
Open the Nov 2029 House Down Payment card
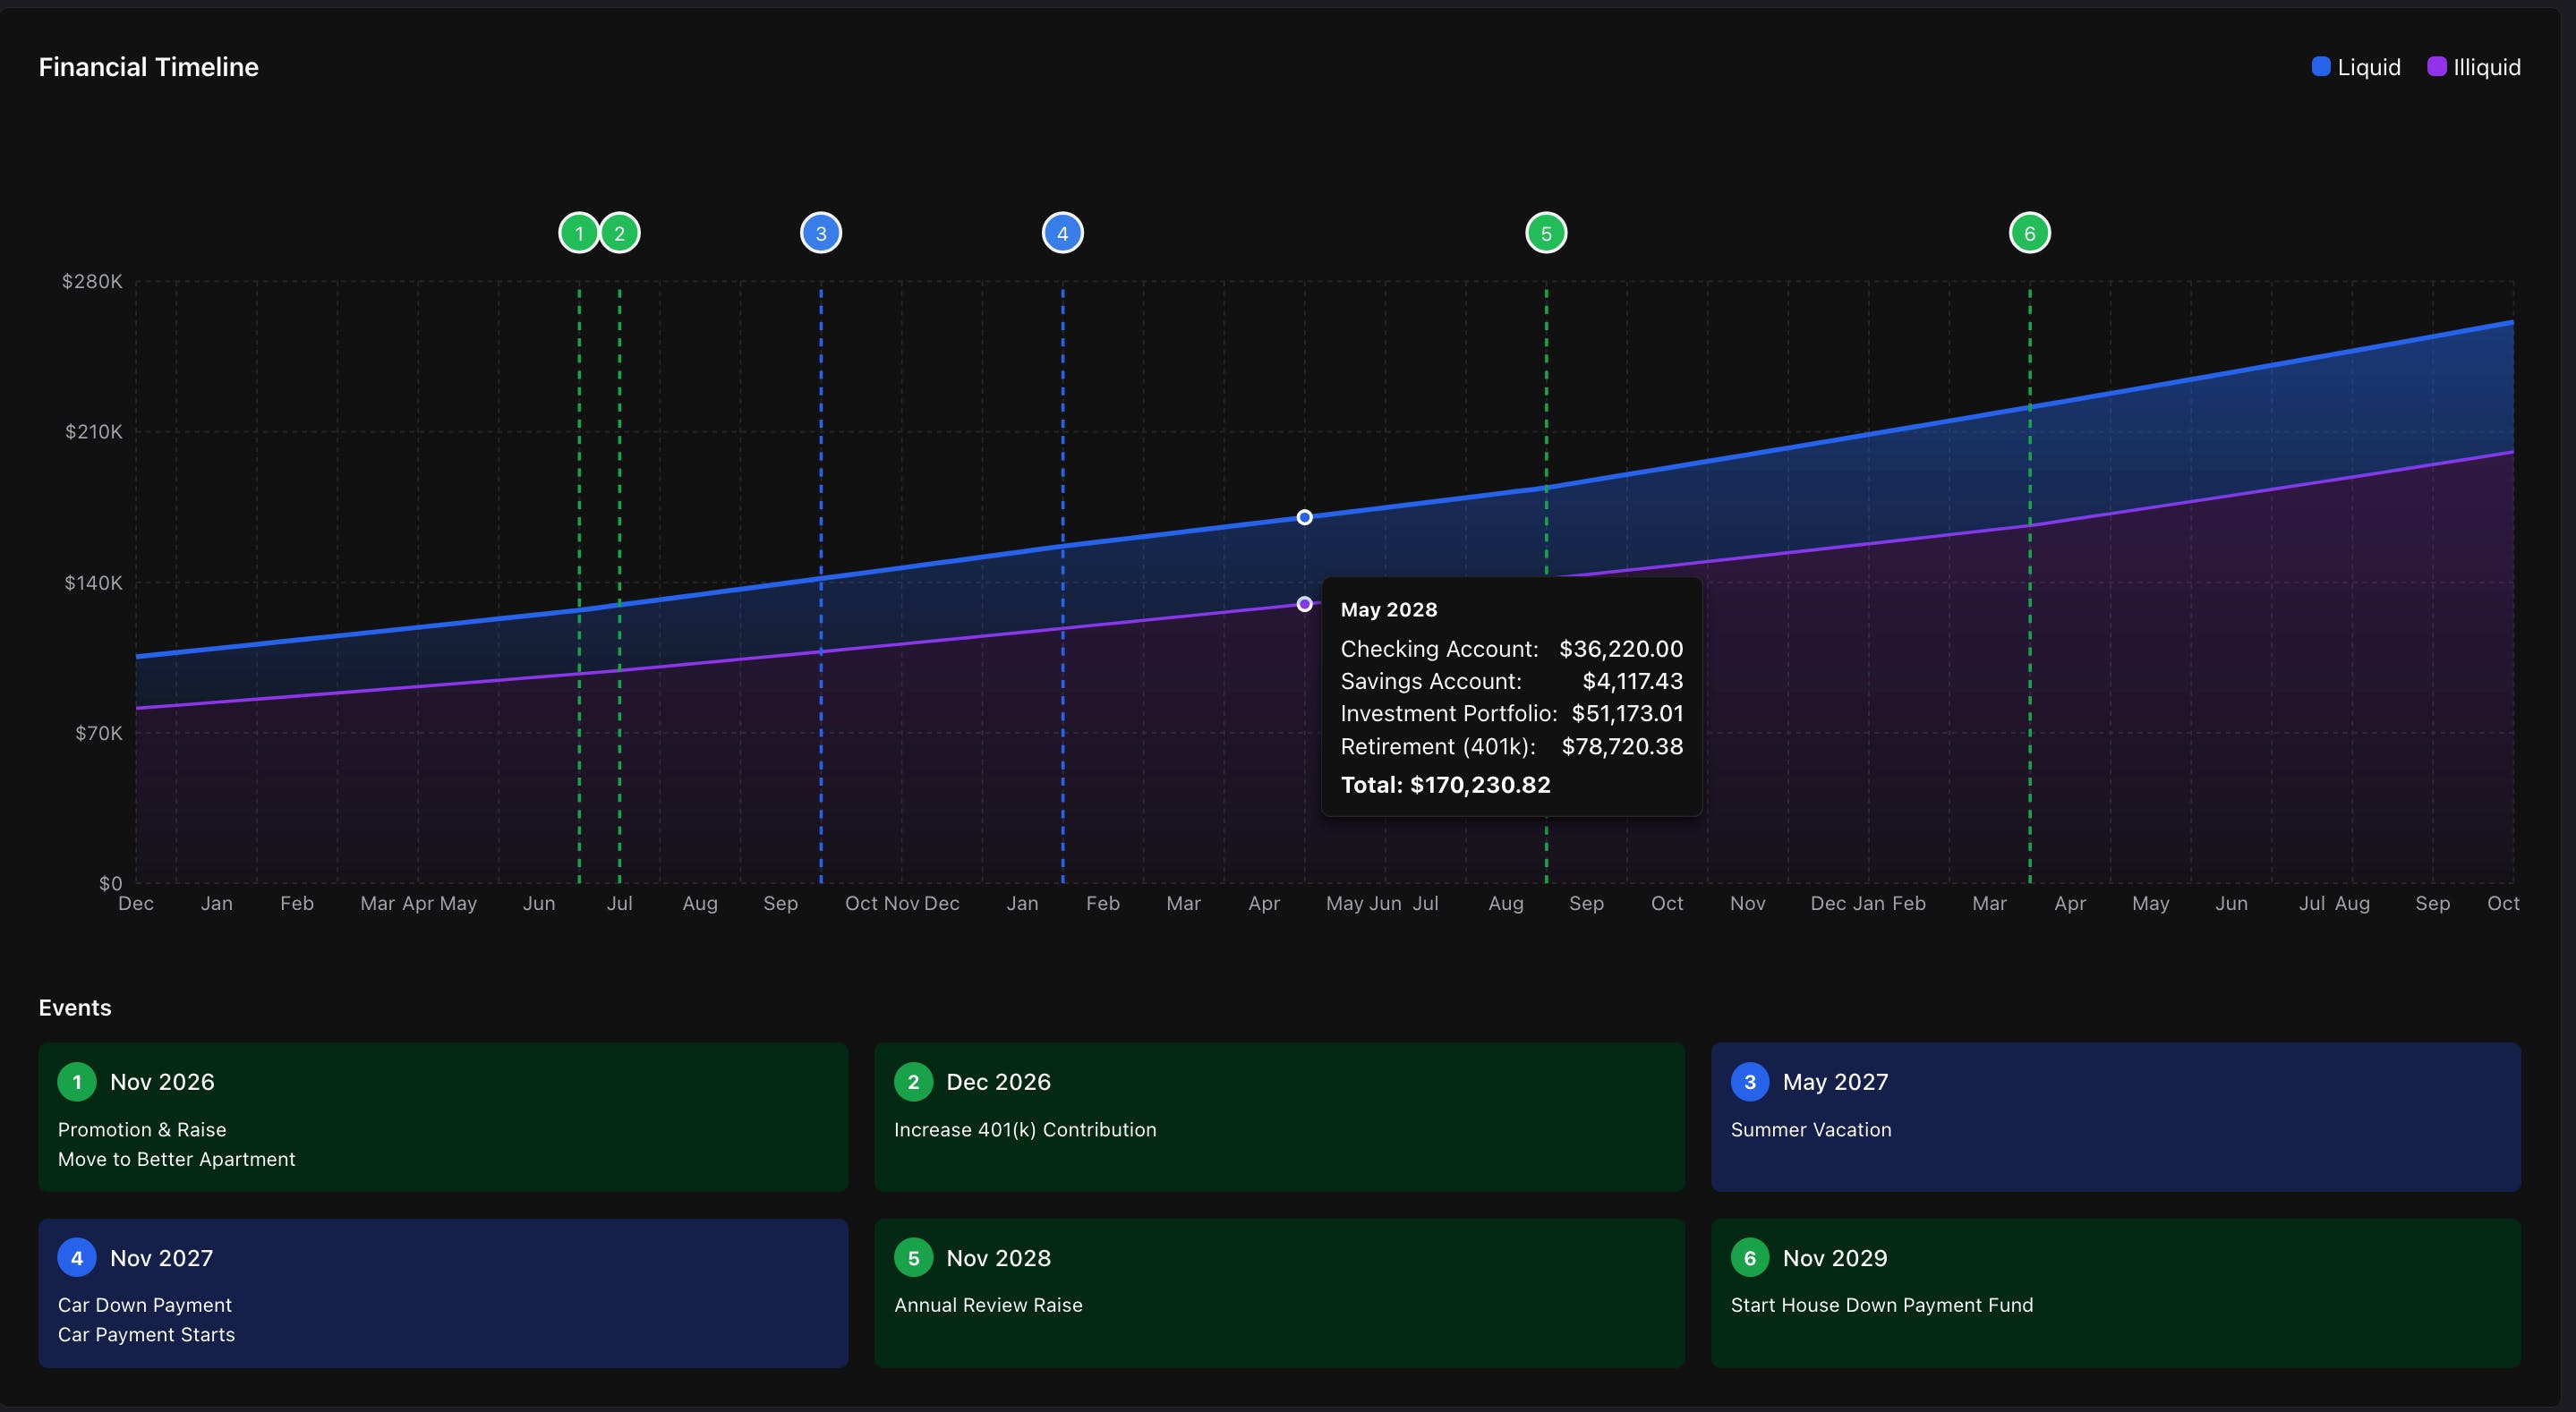click(2115, 1293)
